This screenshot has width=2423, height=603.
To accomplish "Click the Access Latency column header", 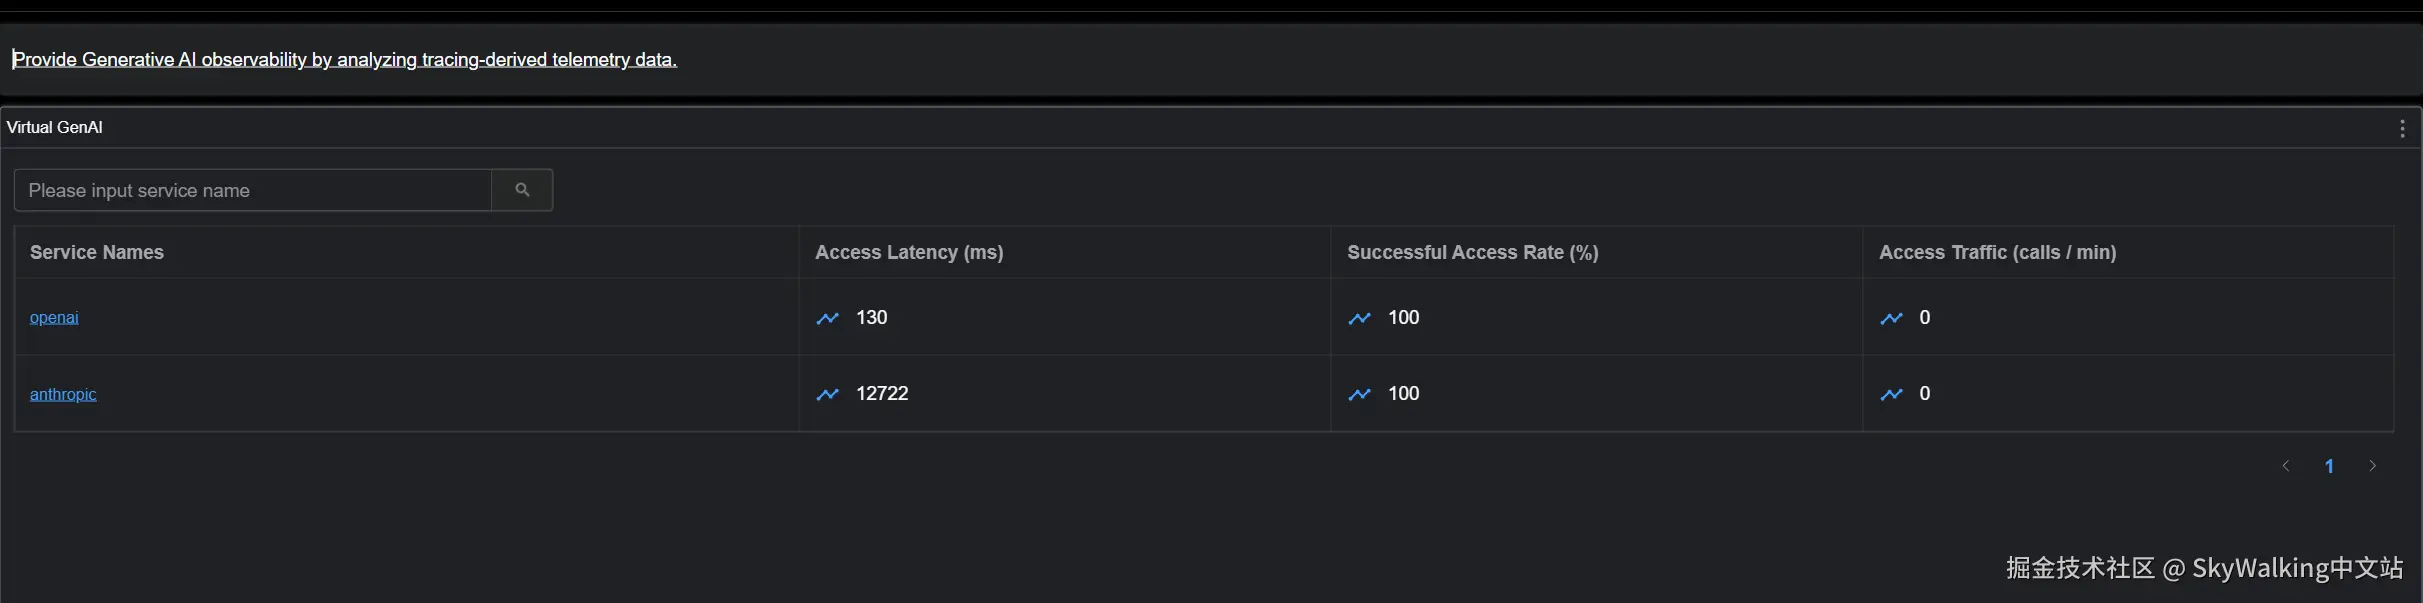I will click(x=908, y=252).
